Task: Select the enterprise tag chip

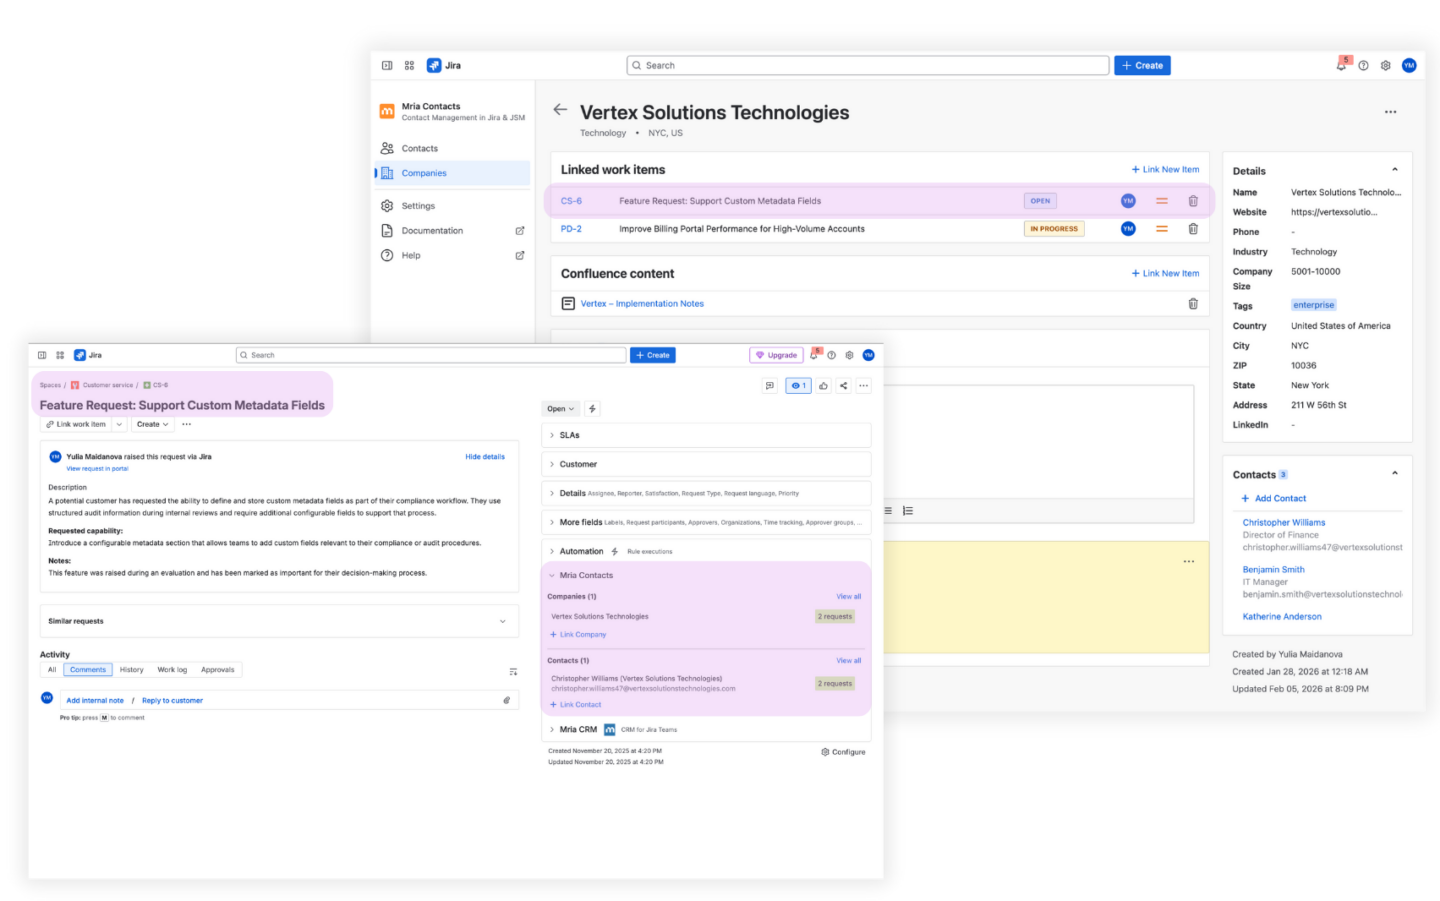Action: point(1312,304)
